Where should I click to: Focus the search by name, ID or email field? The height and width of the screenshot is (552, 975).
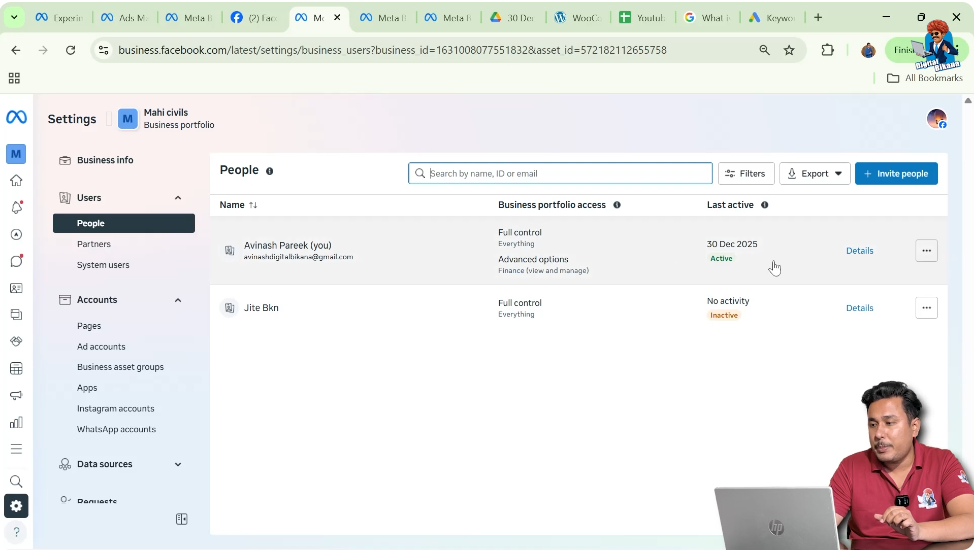(560, 173)
